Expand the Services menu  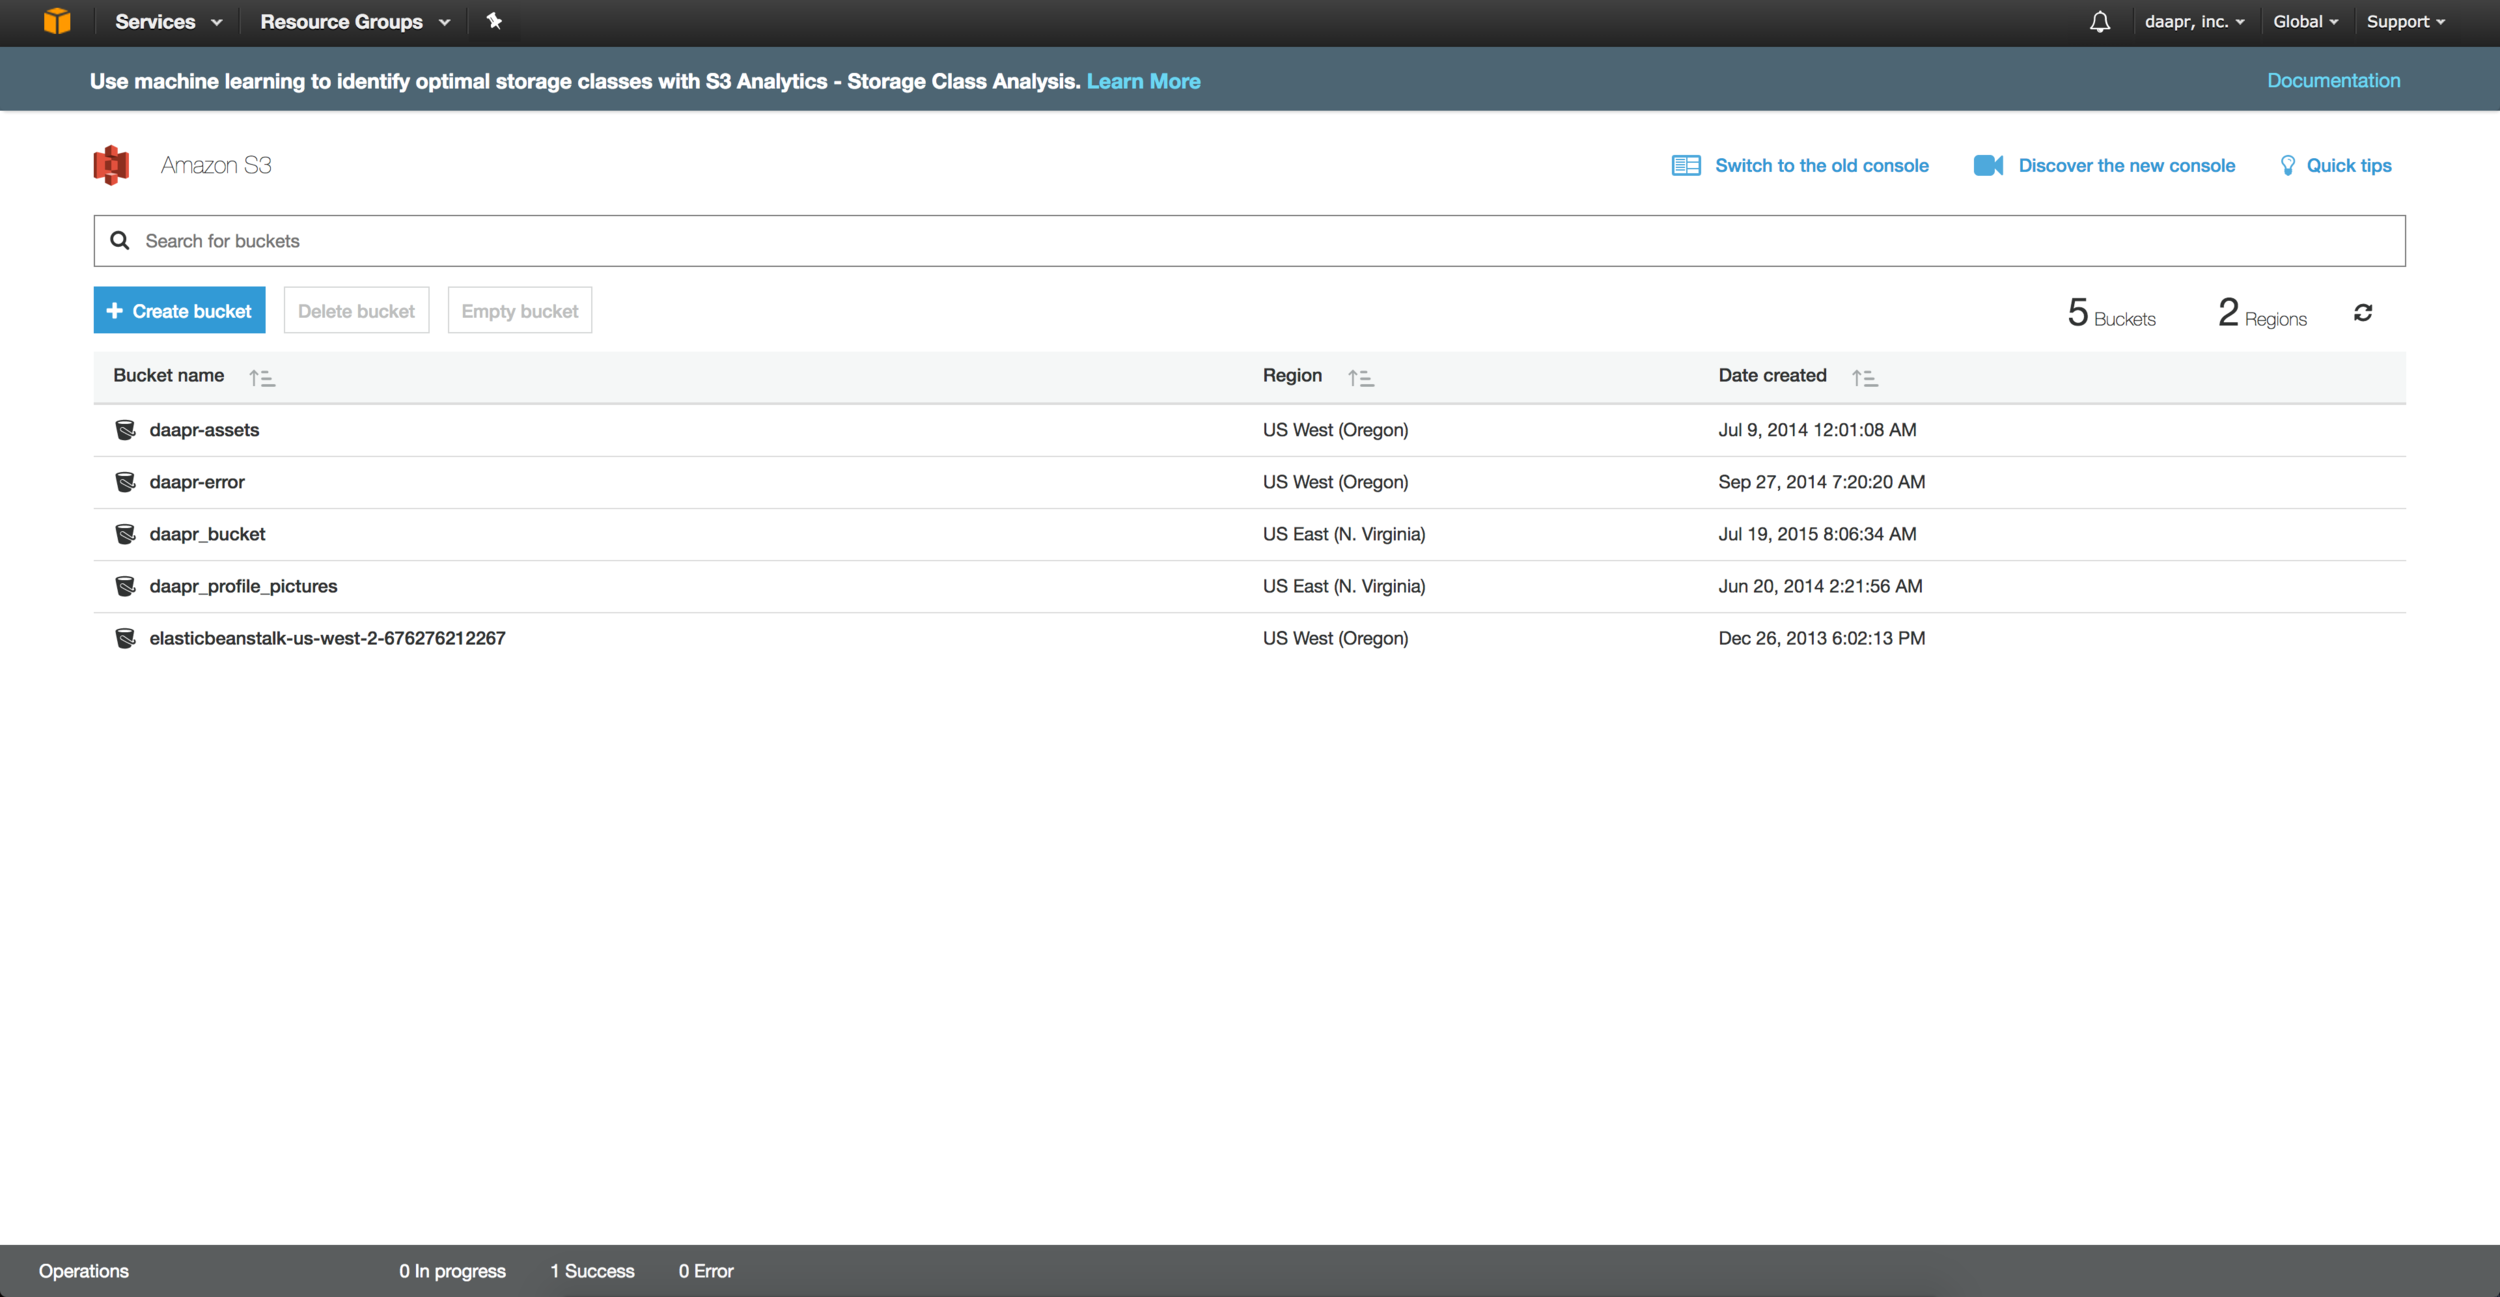click(168, 21)
